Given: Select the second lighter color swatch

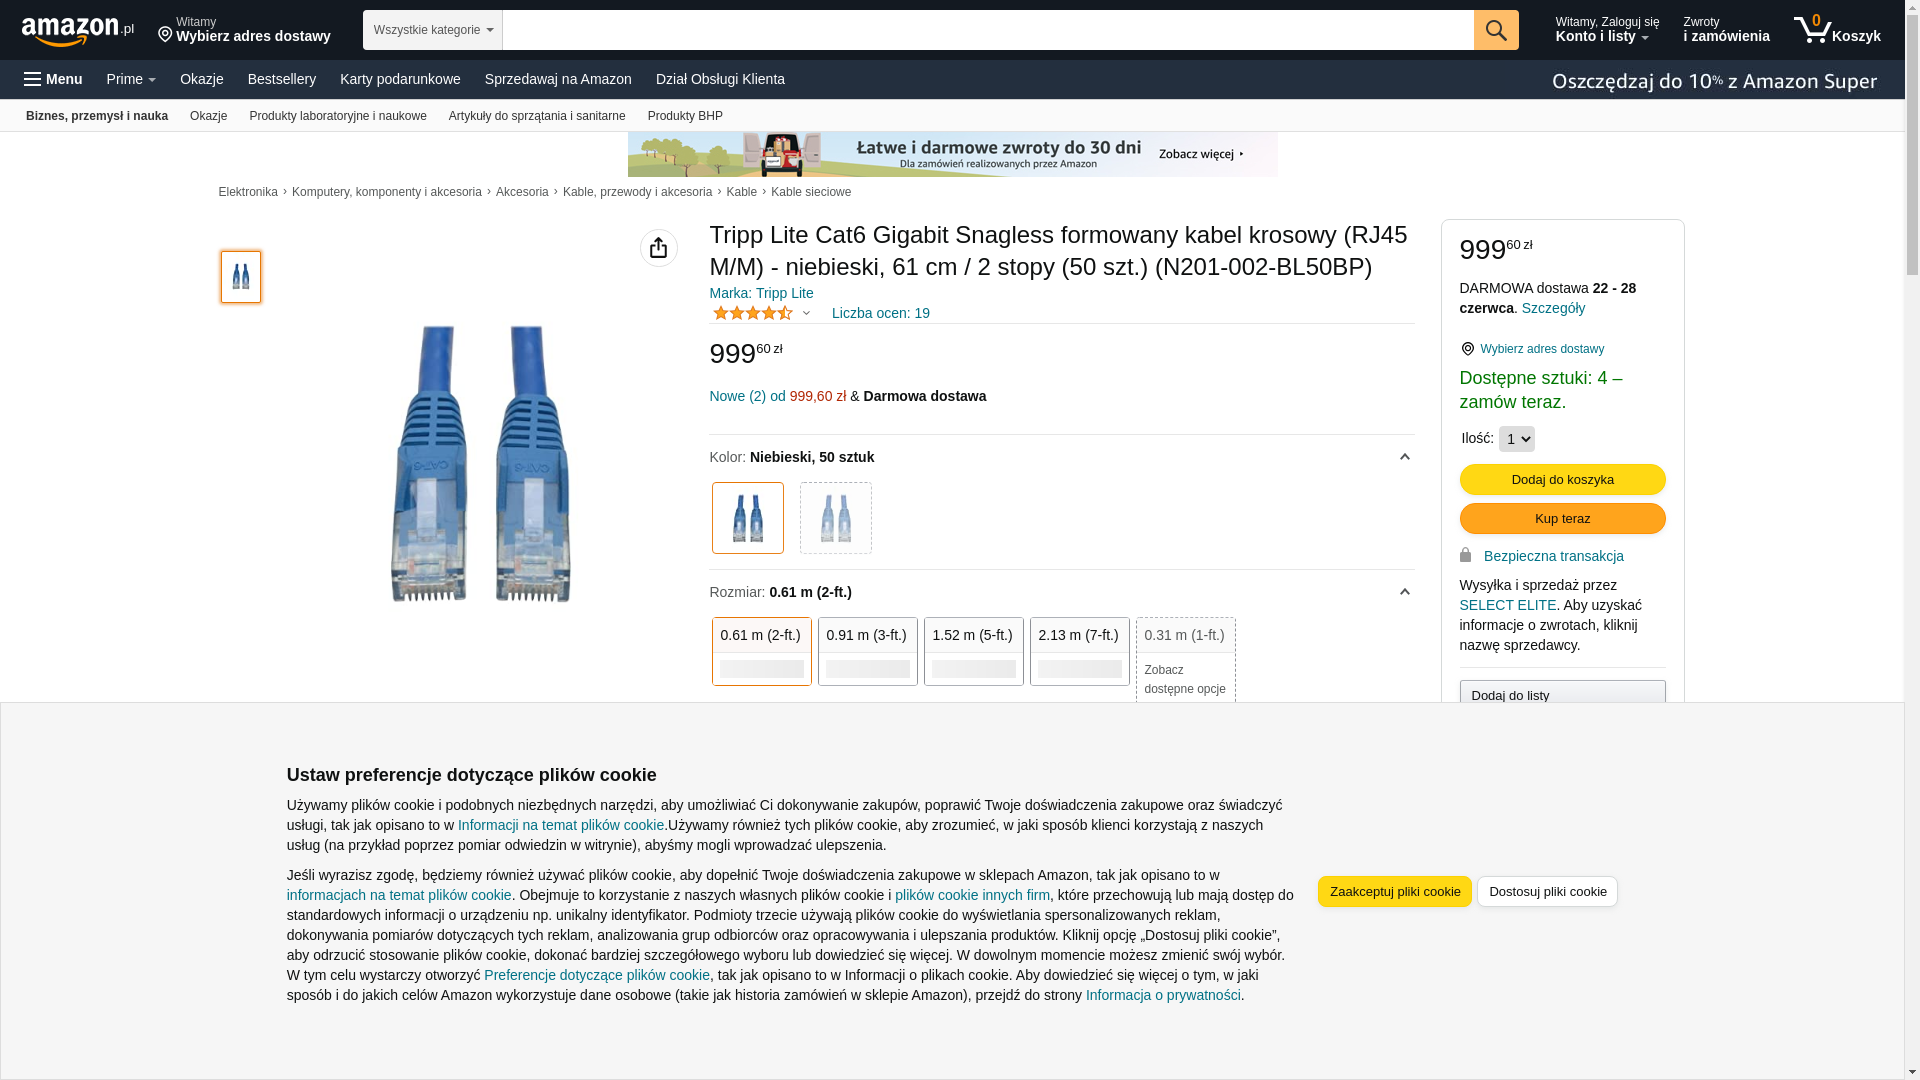Looking at the screenshot, I should [835, 518].
